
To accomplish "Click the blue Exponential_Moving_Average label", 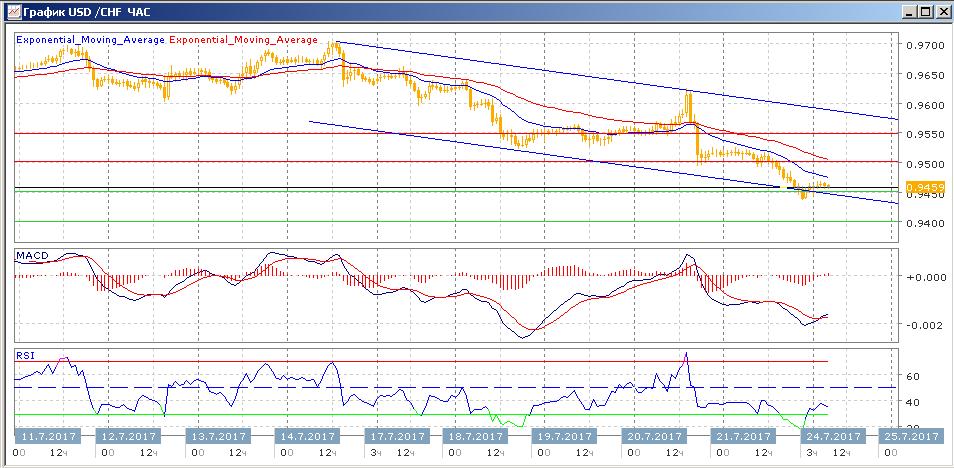I will (x=91, y=40).
